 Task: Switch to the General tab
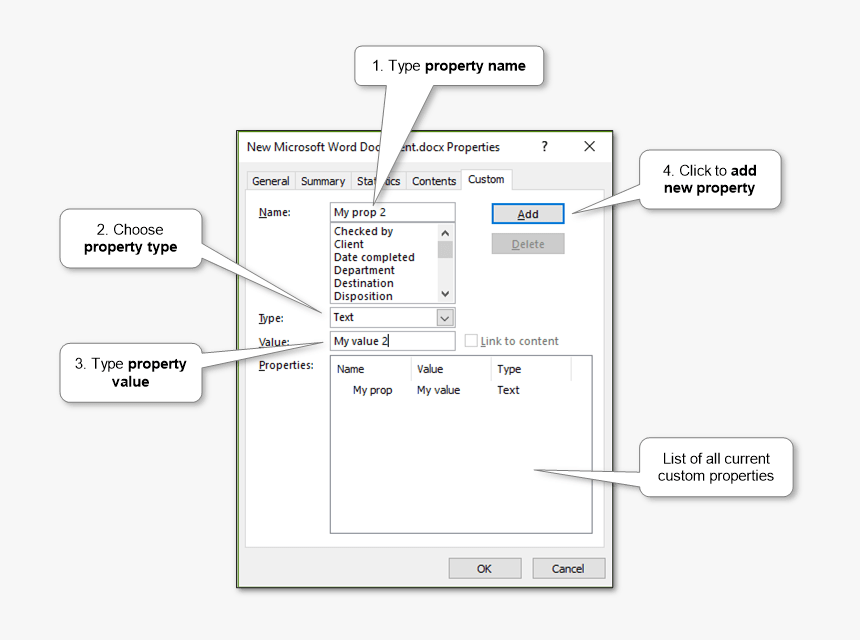(x=270, y=181)
